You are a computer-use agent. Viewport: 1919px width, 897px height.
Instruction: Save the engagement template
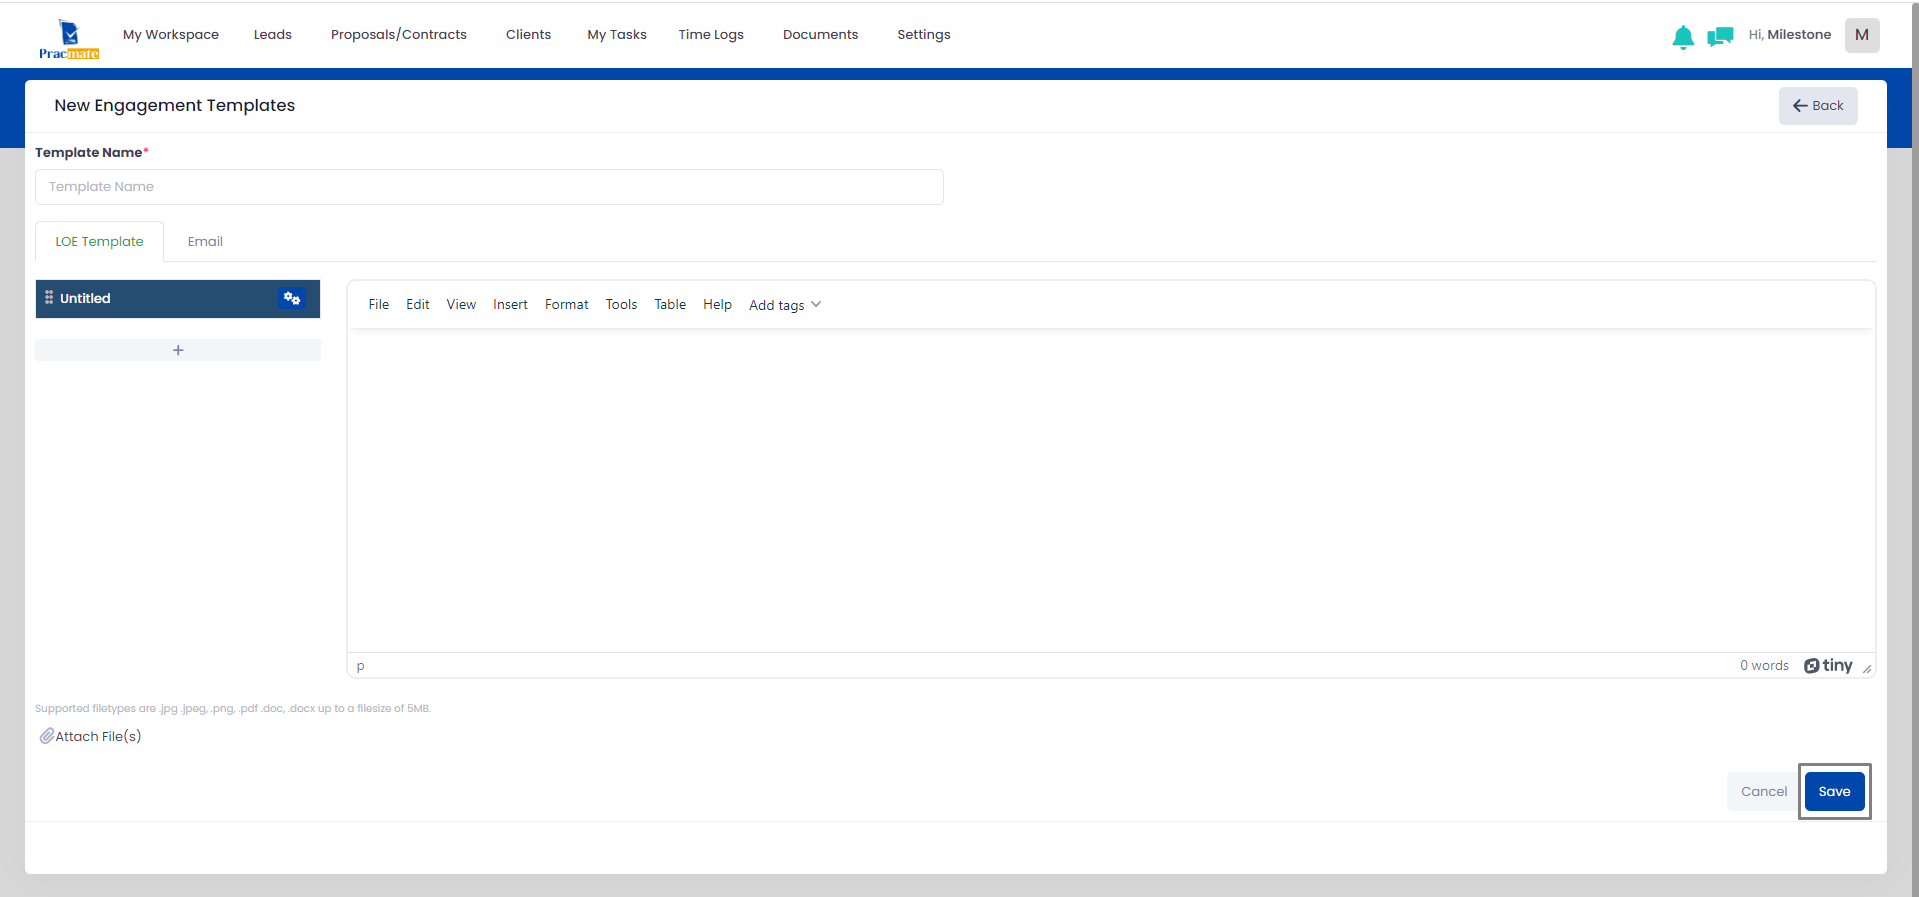(x=1834, y=791)
